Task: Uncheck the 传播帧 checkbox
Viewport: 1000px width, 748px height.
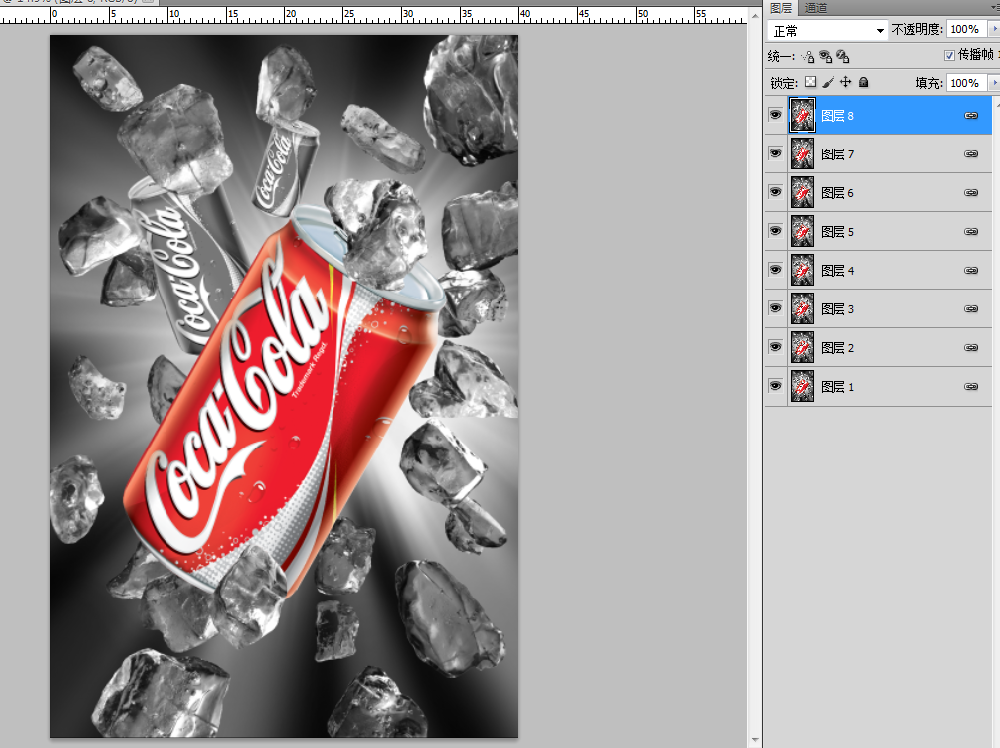Action: [x=949, y=55]
